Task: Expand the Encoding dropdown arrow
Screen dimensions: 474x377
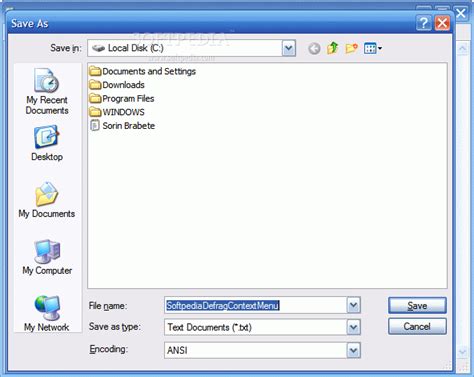Action: point(353,350)
